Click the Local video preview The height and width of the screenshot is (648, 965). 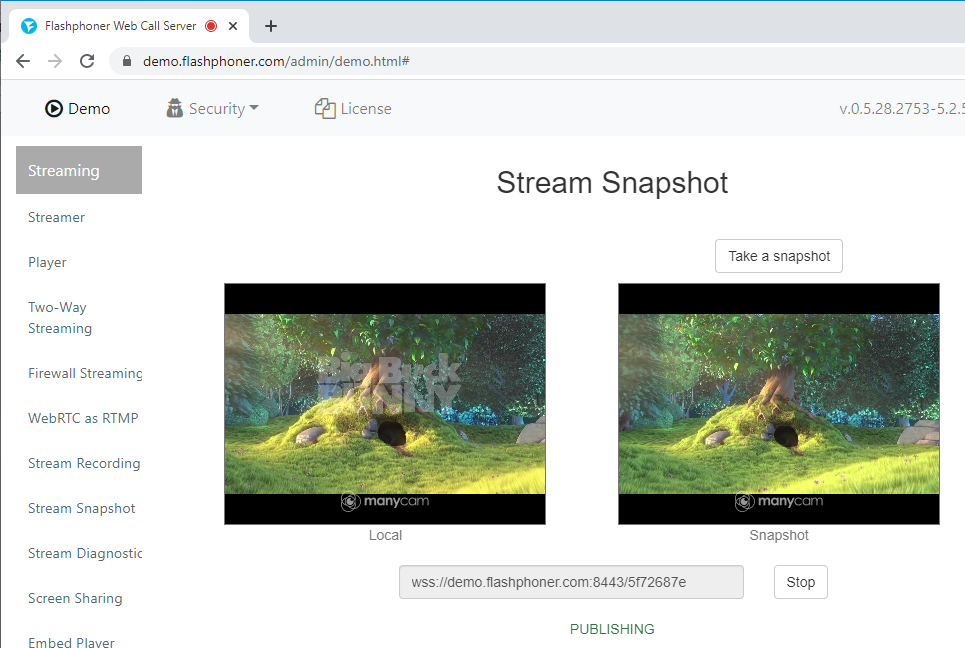click(385, 404)
